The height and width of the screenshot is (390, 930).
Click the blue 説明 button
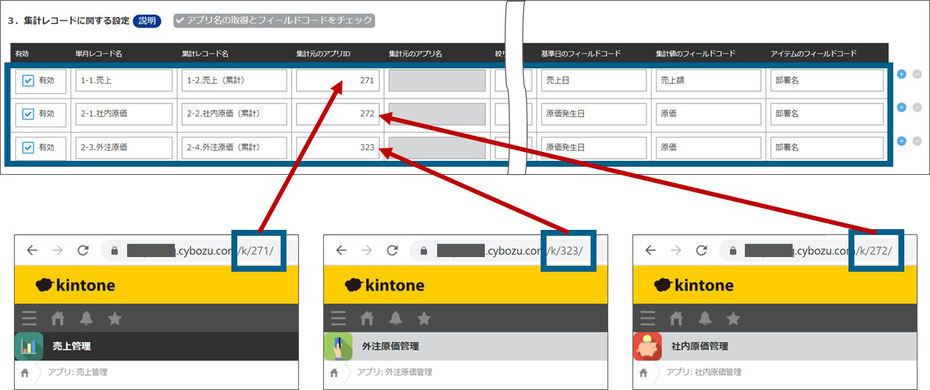click(147, 21)
